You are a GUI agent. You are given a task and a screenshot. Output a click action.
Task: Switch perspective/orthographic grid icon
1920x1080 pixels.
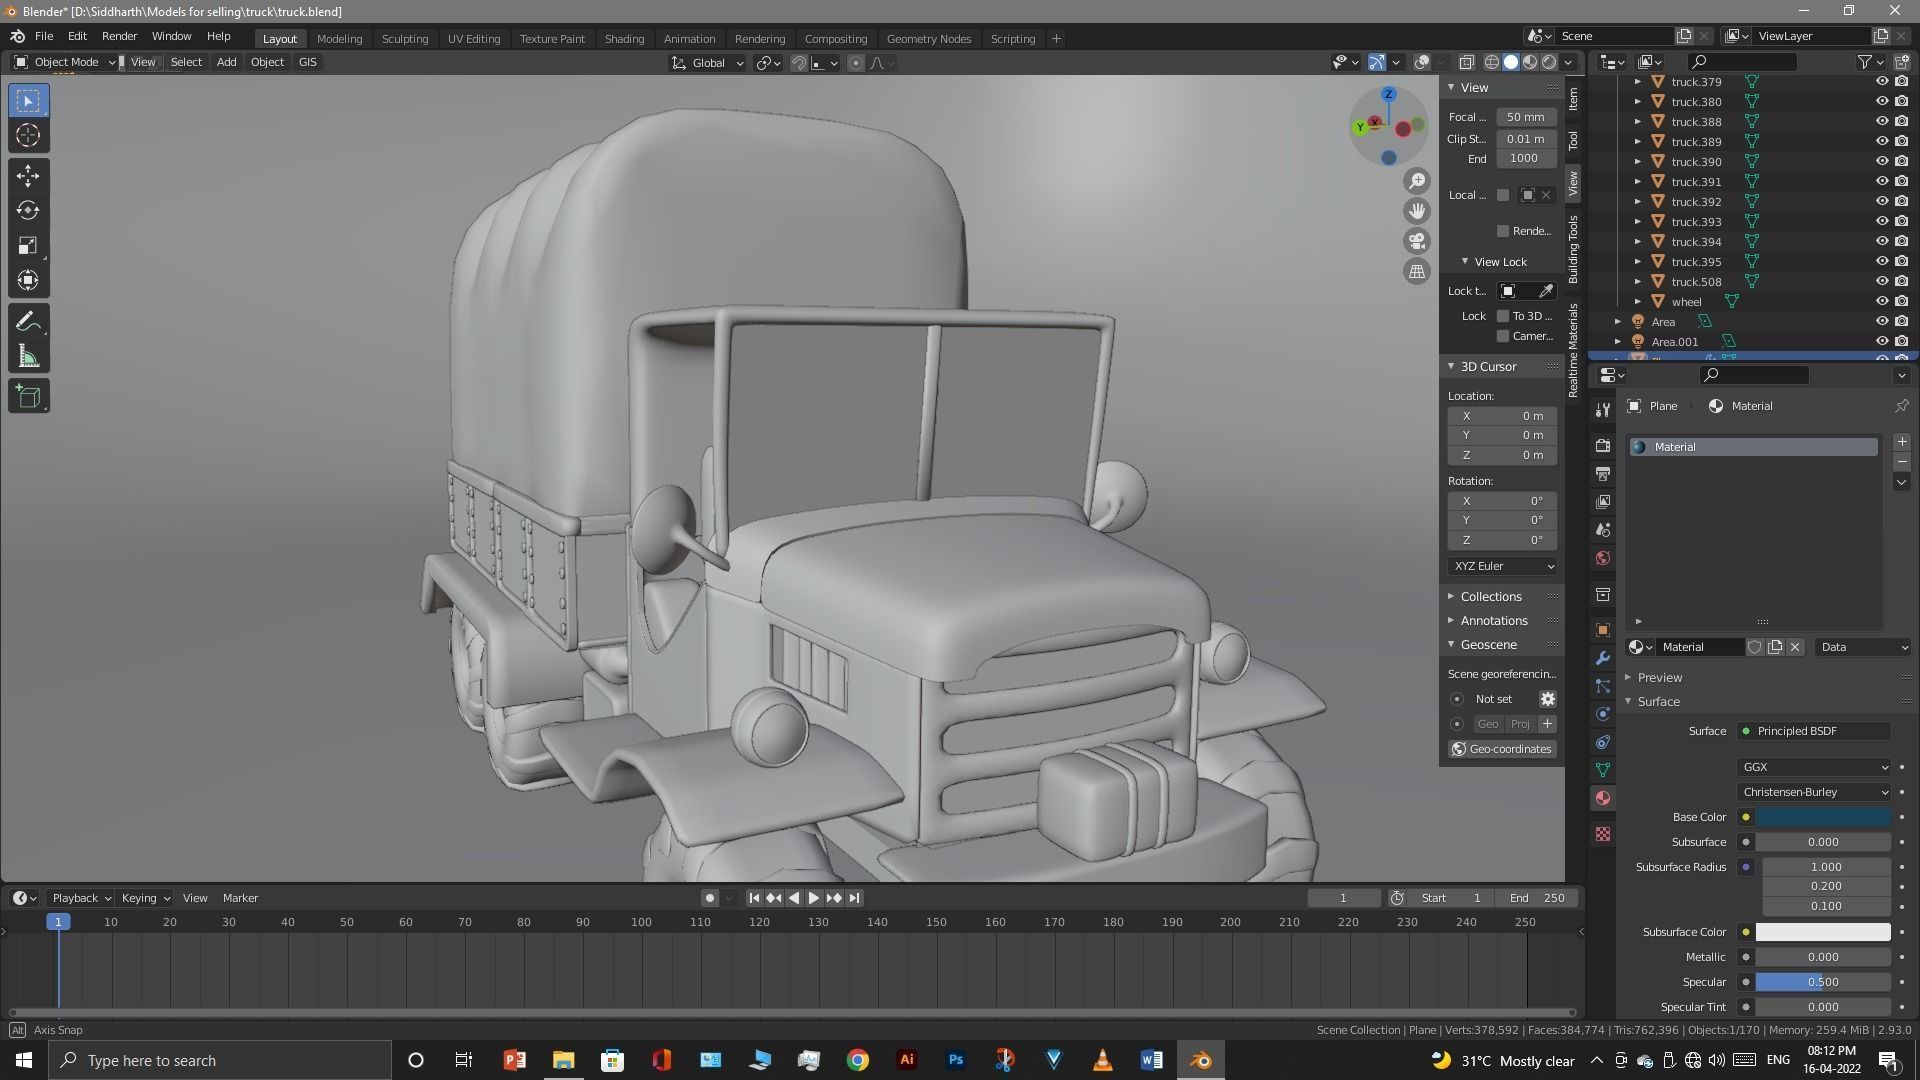(1417, 271)
